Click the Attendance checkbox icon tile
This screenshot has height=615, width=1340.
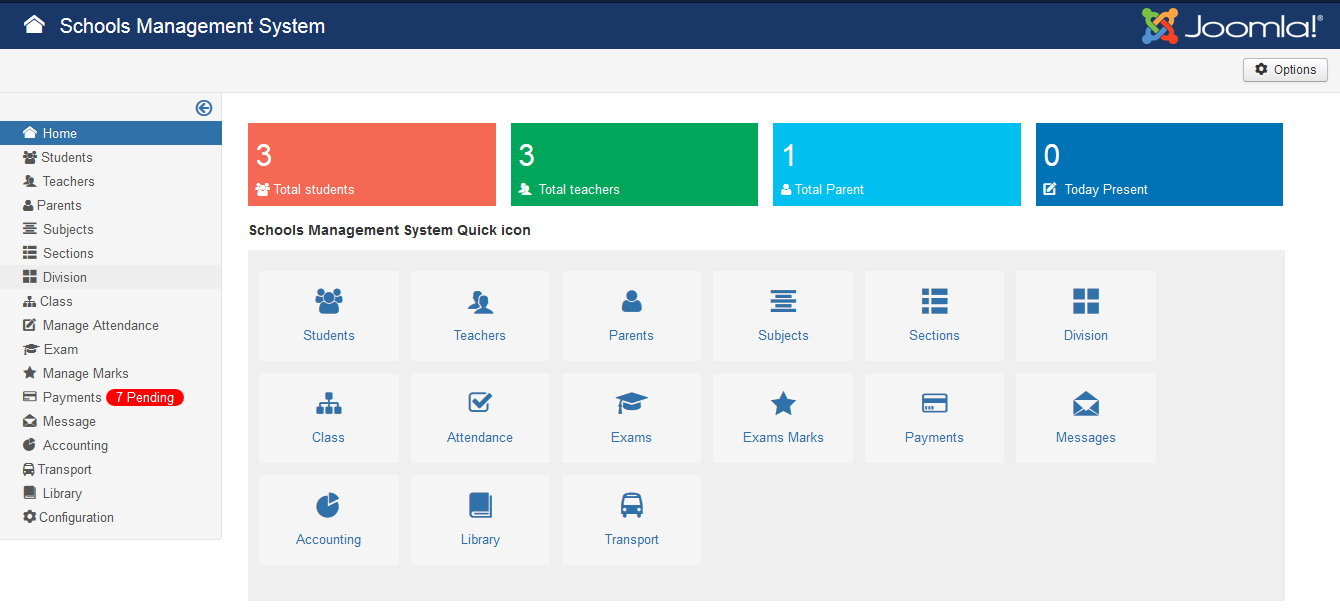pos(480,418)
